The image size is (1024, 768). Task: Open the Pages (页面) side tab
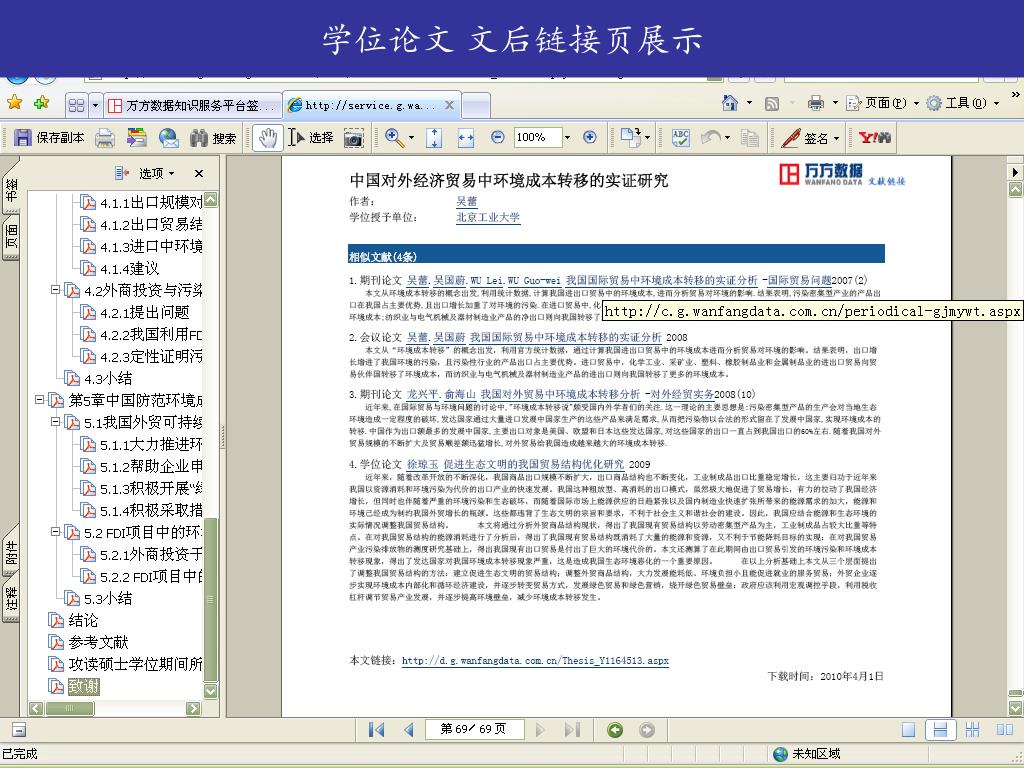click(11, 236)
